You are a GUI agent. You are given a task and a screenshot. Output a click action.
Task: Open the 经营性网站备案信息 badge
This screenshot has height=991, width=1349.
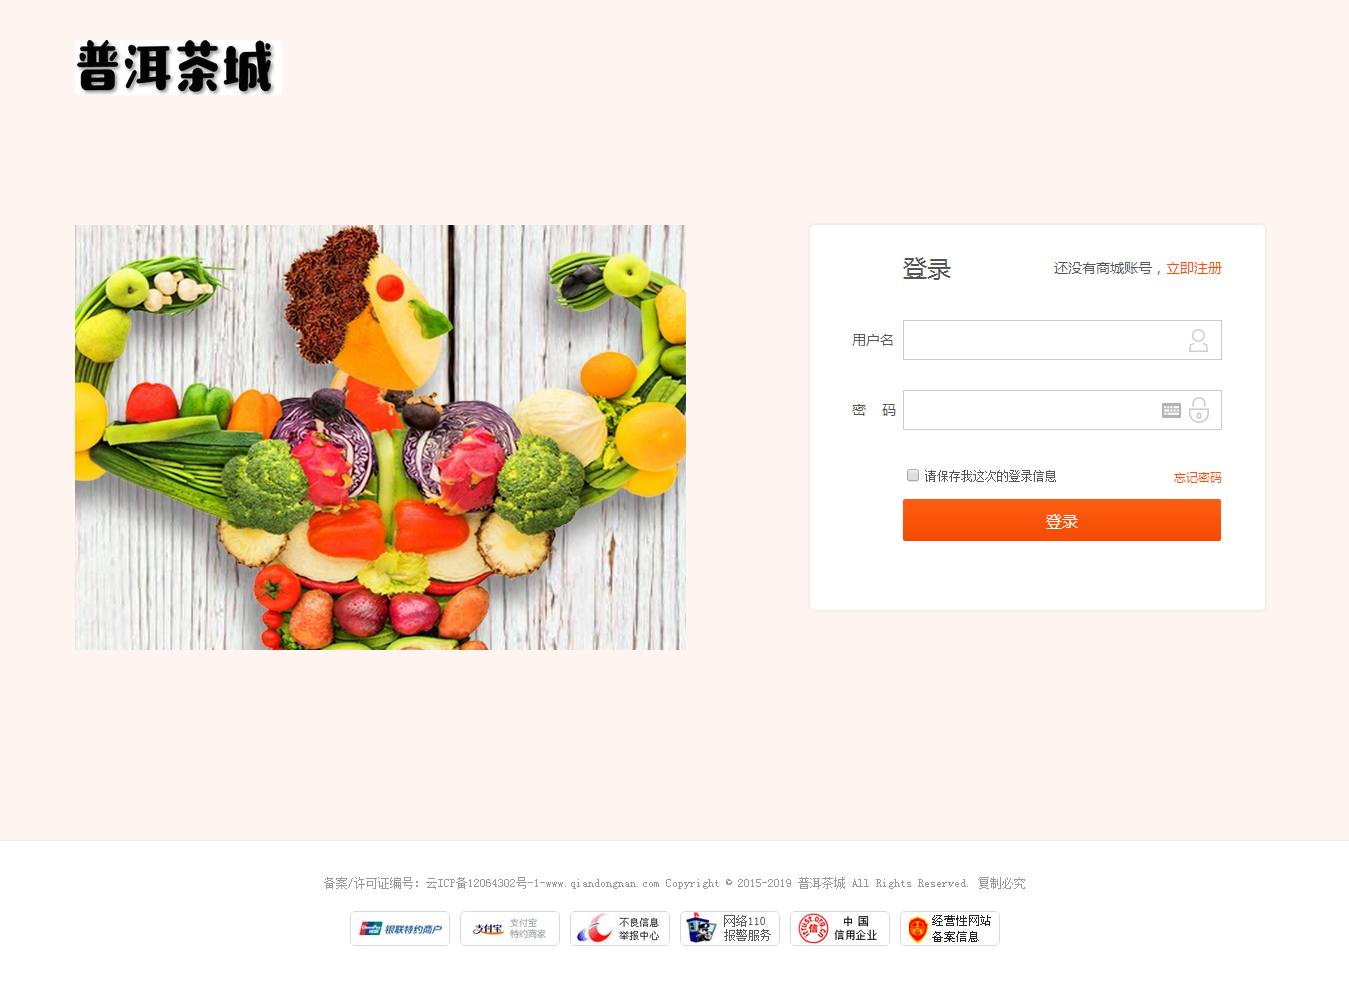click(x=950, y=929)
